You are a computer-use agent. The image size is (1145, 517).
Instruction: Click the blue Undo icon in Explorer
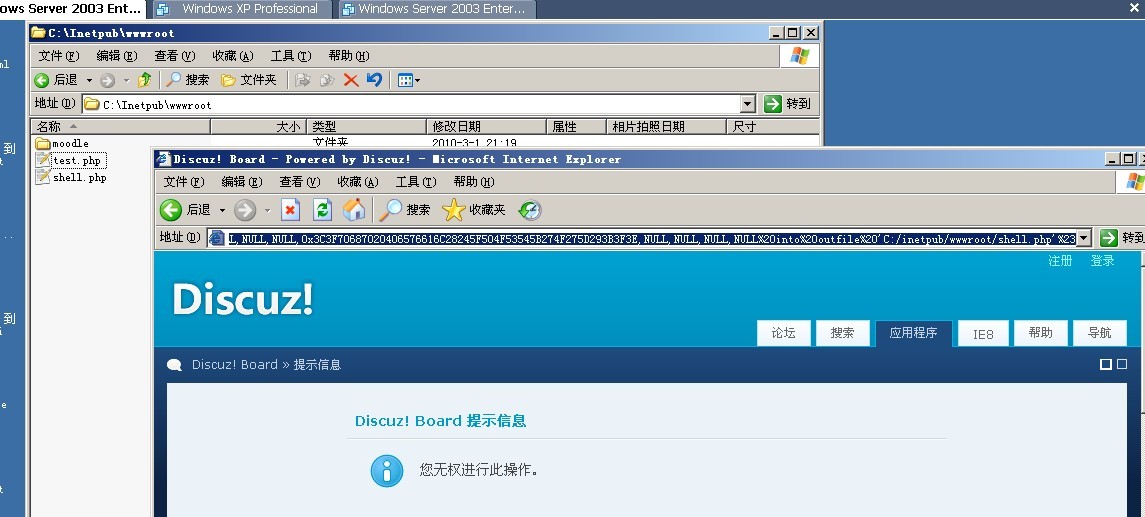[375, 80]
